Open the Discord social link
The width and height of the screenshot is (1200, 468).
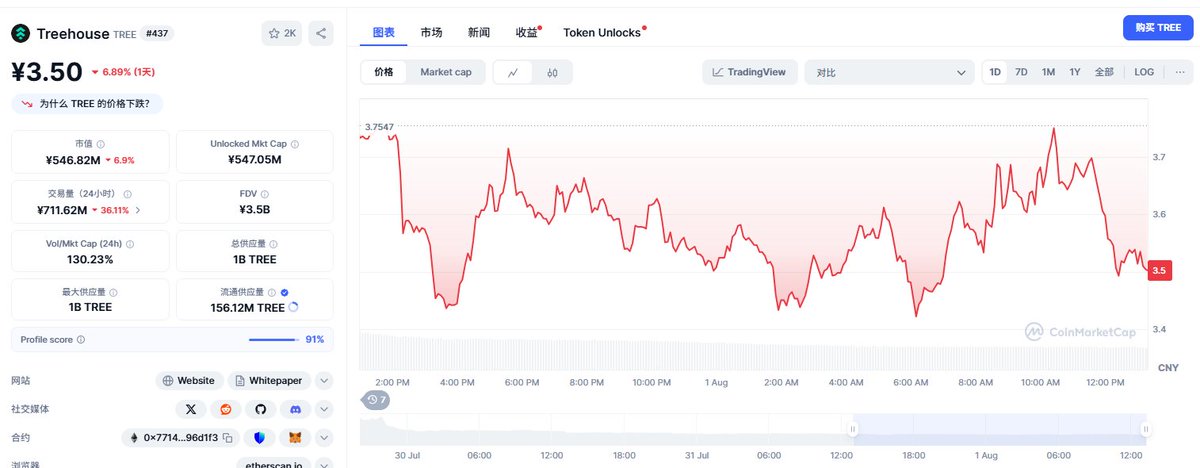click(x=296, y=409)
